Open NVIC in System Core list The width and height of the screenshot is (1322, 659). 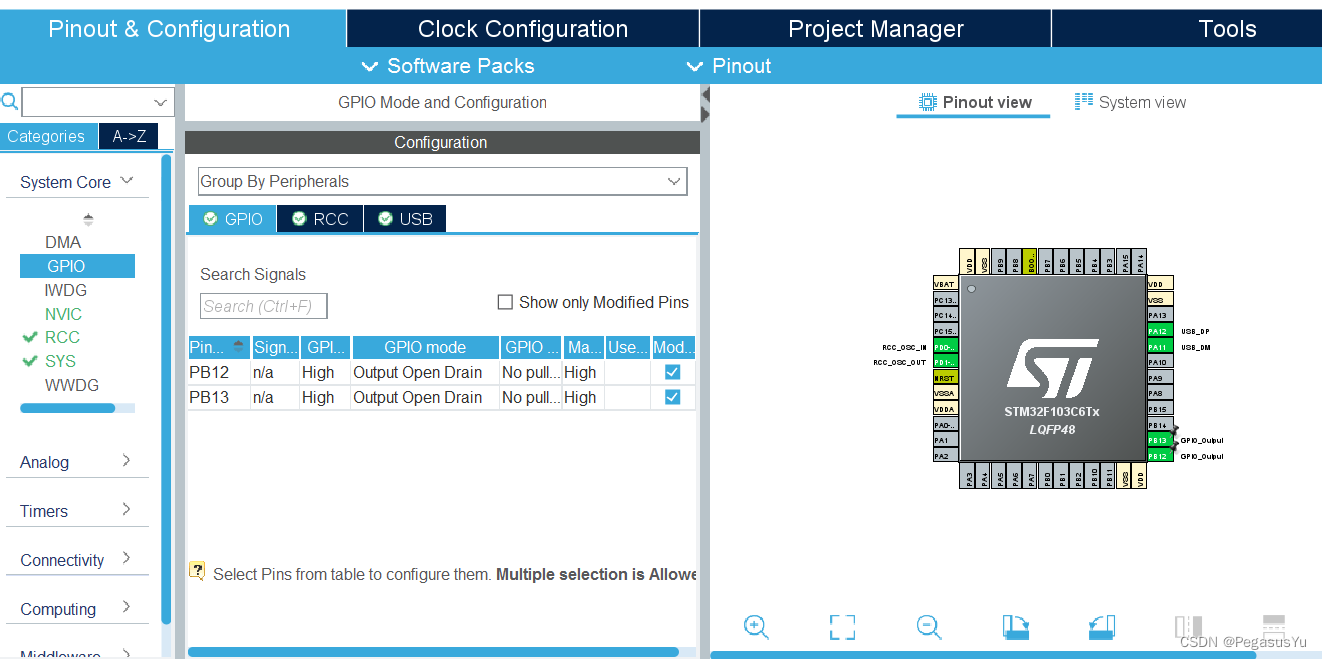63,314
